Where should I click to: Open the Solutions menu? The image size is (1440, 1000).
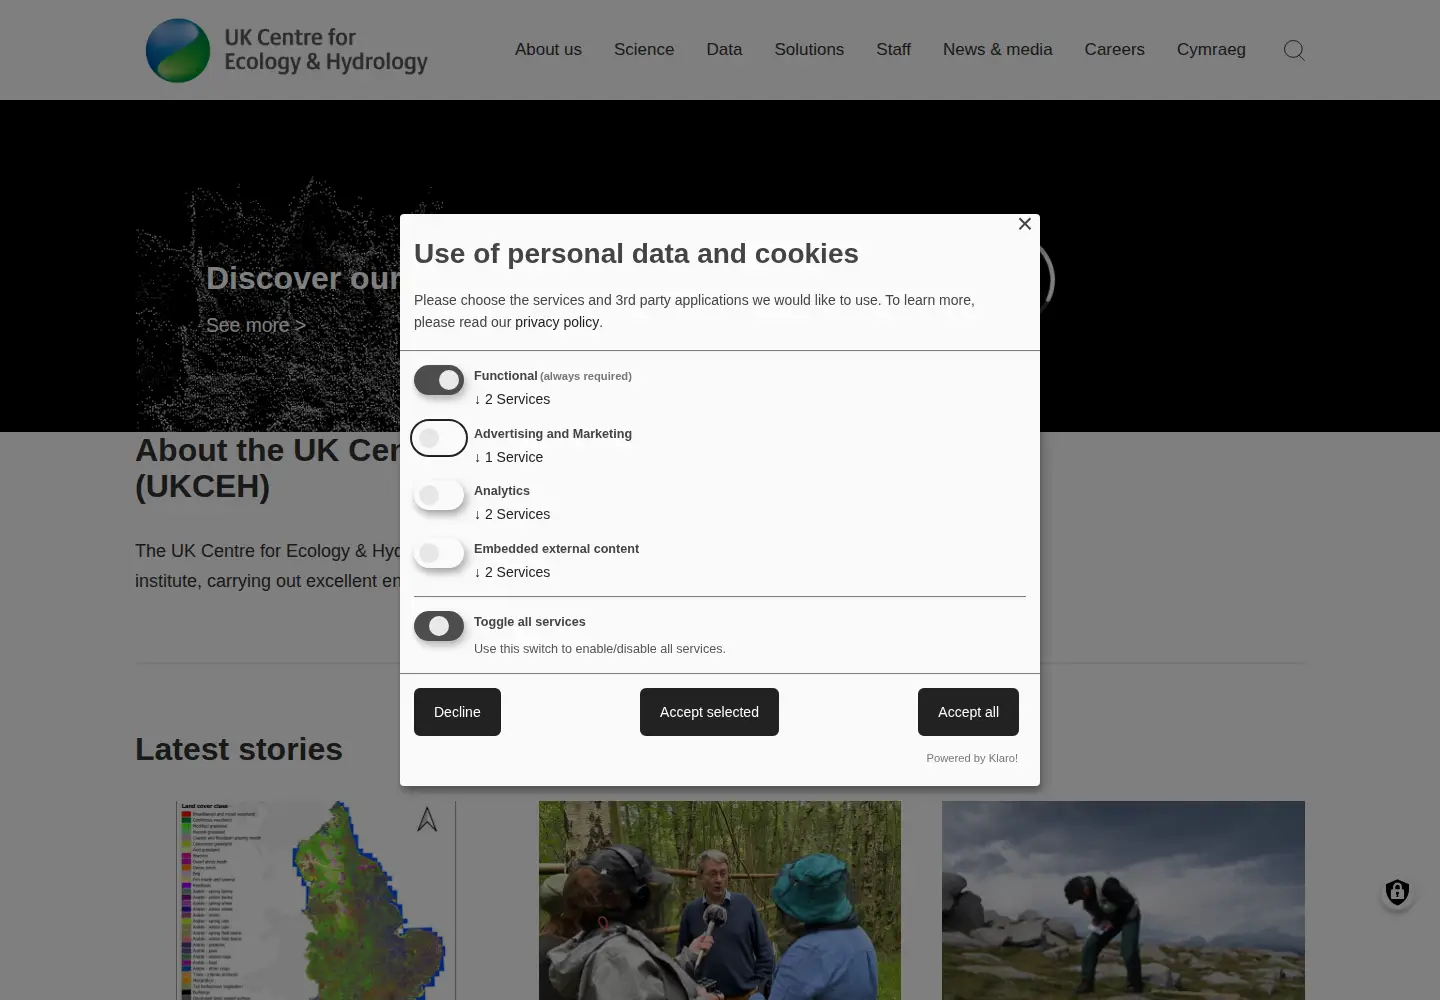point(809,49)
